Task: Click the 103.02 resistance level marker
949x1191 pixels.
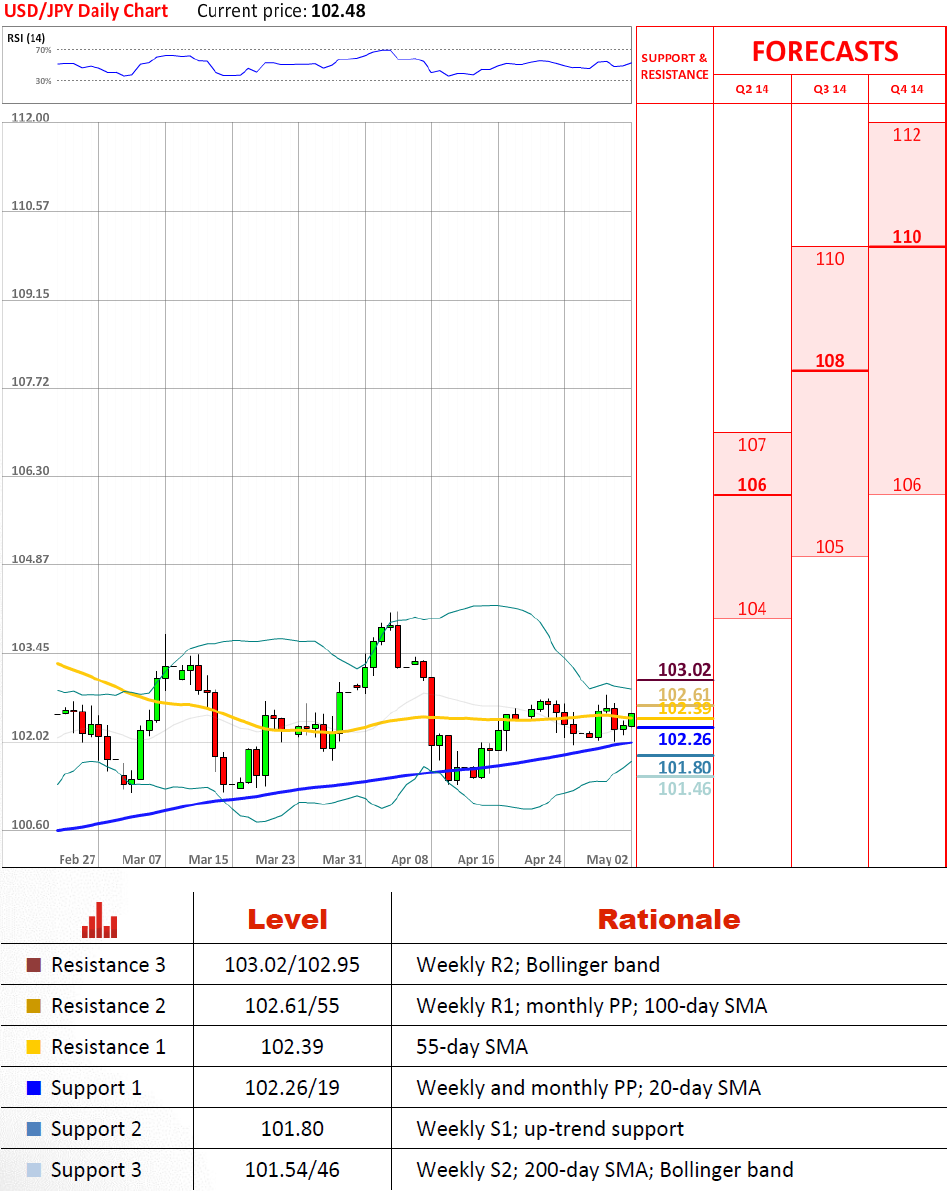Action: (x=685, y=669)
